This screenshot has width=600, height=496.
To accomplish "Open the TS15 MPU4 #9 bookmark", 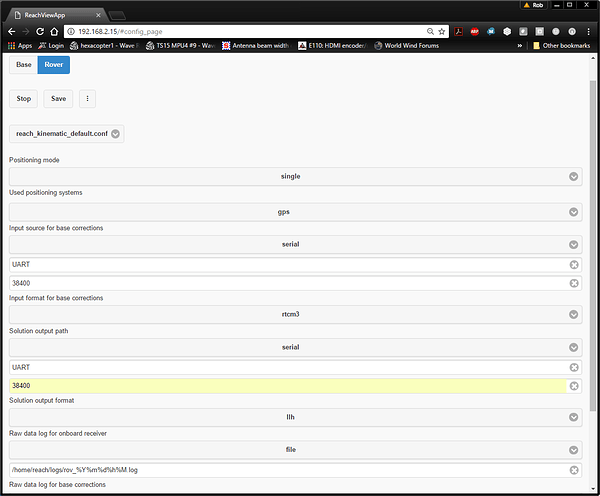I will coord(180,46).
